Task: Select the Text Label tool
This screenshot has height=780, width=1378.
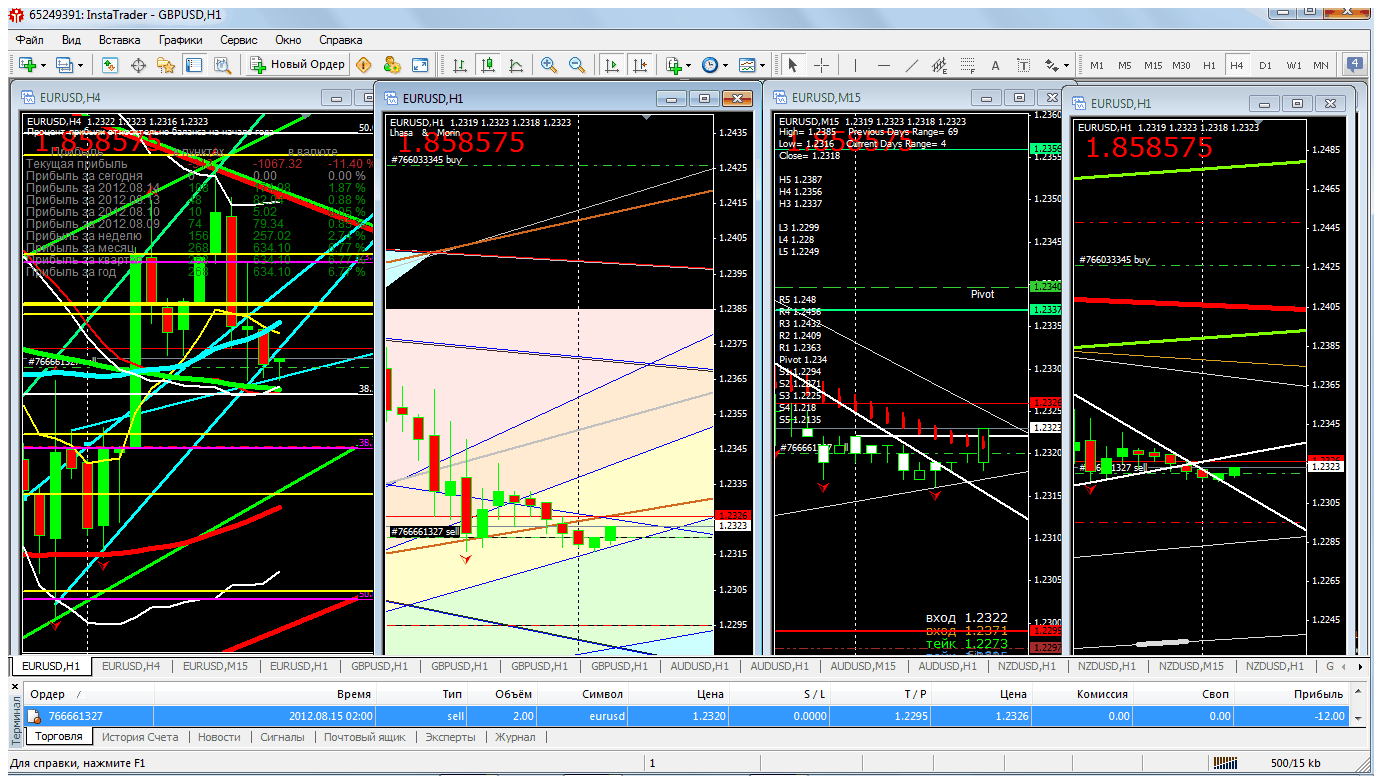Action: [x=1023, y=65]
